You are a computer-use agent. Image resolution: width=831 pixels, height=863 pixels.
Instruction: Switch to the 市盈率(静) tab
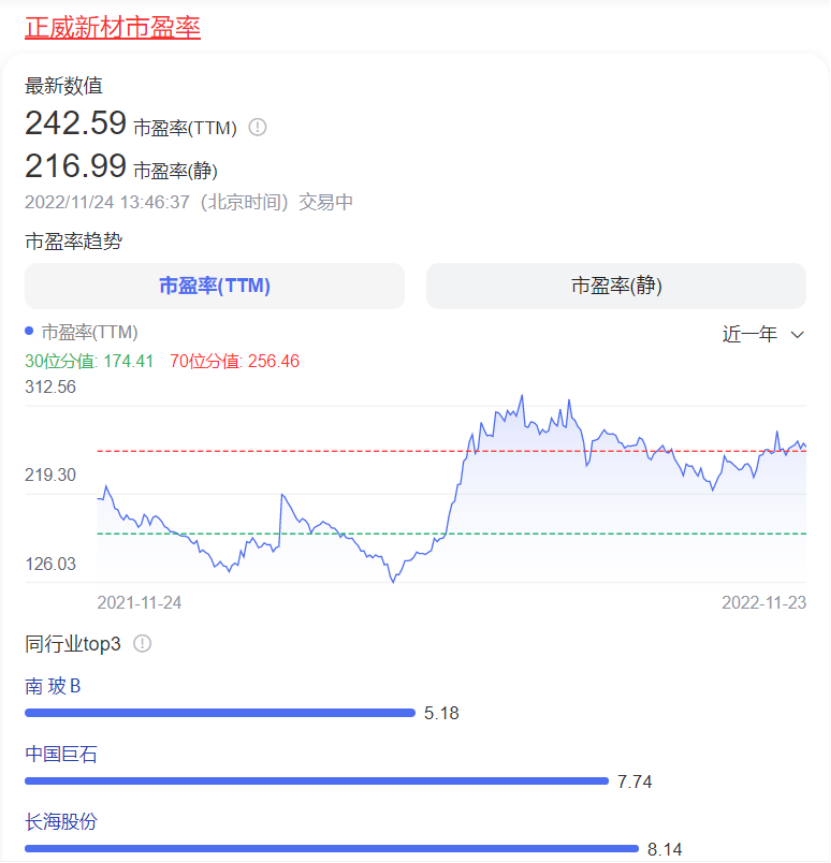(616, 286)
